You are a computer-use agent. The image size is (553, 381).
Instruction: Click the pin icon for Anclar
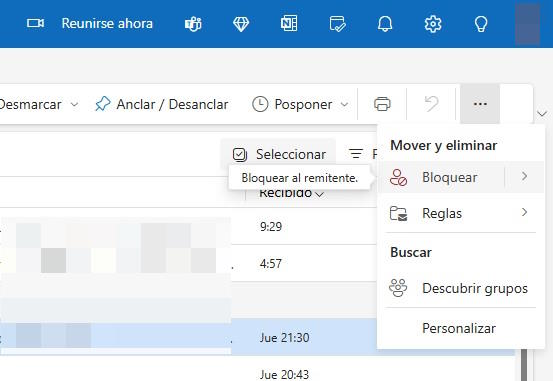(x=103, y=104)
